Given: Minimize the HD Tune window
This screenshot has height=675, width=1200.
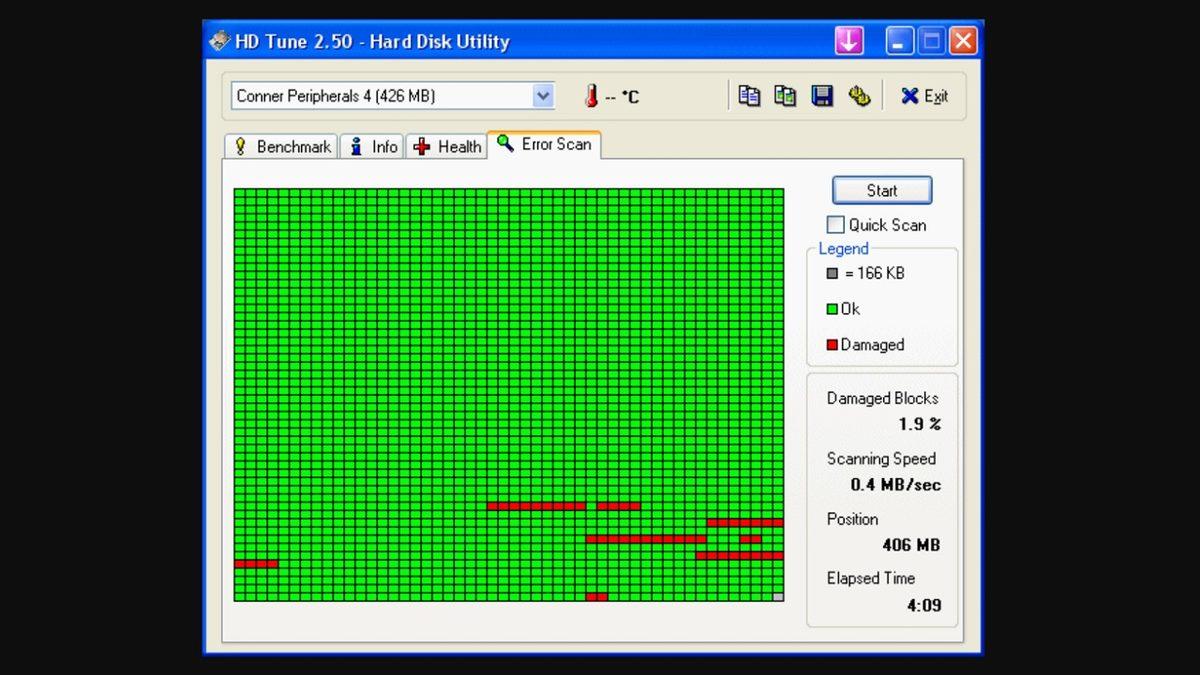Looking at the screenshot, I should (x=899, y=41).
